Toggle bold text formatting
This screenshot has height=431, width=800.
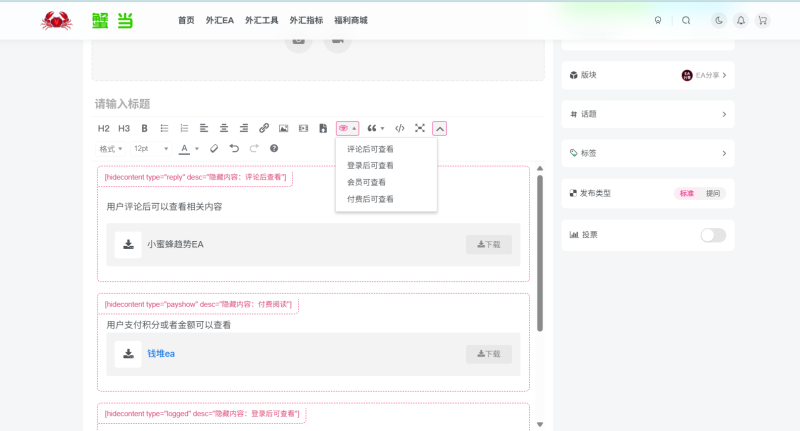point(144,129)
